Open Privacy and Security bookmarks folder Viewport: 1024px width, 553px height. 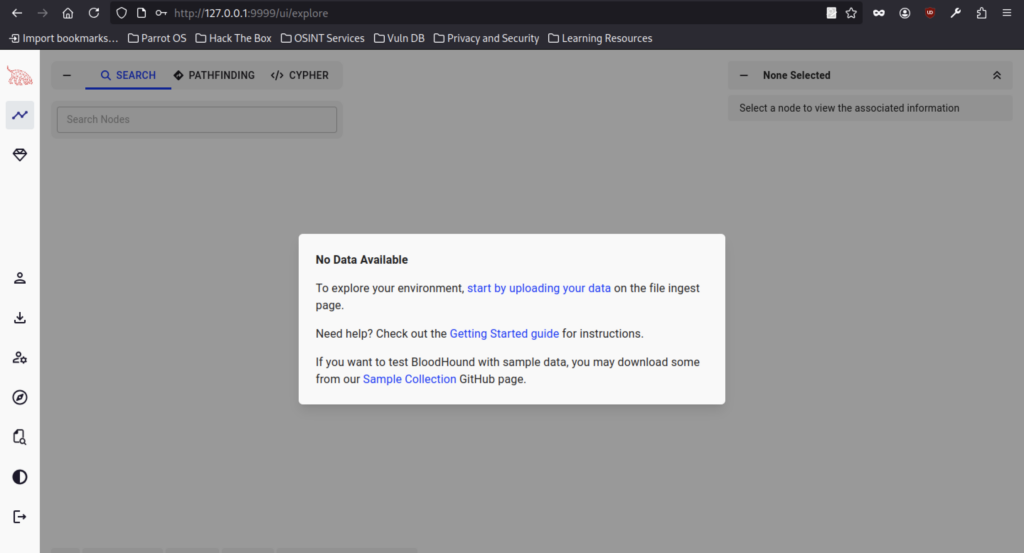click(487, 39)
